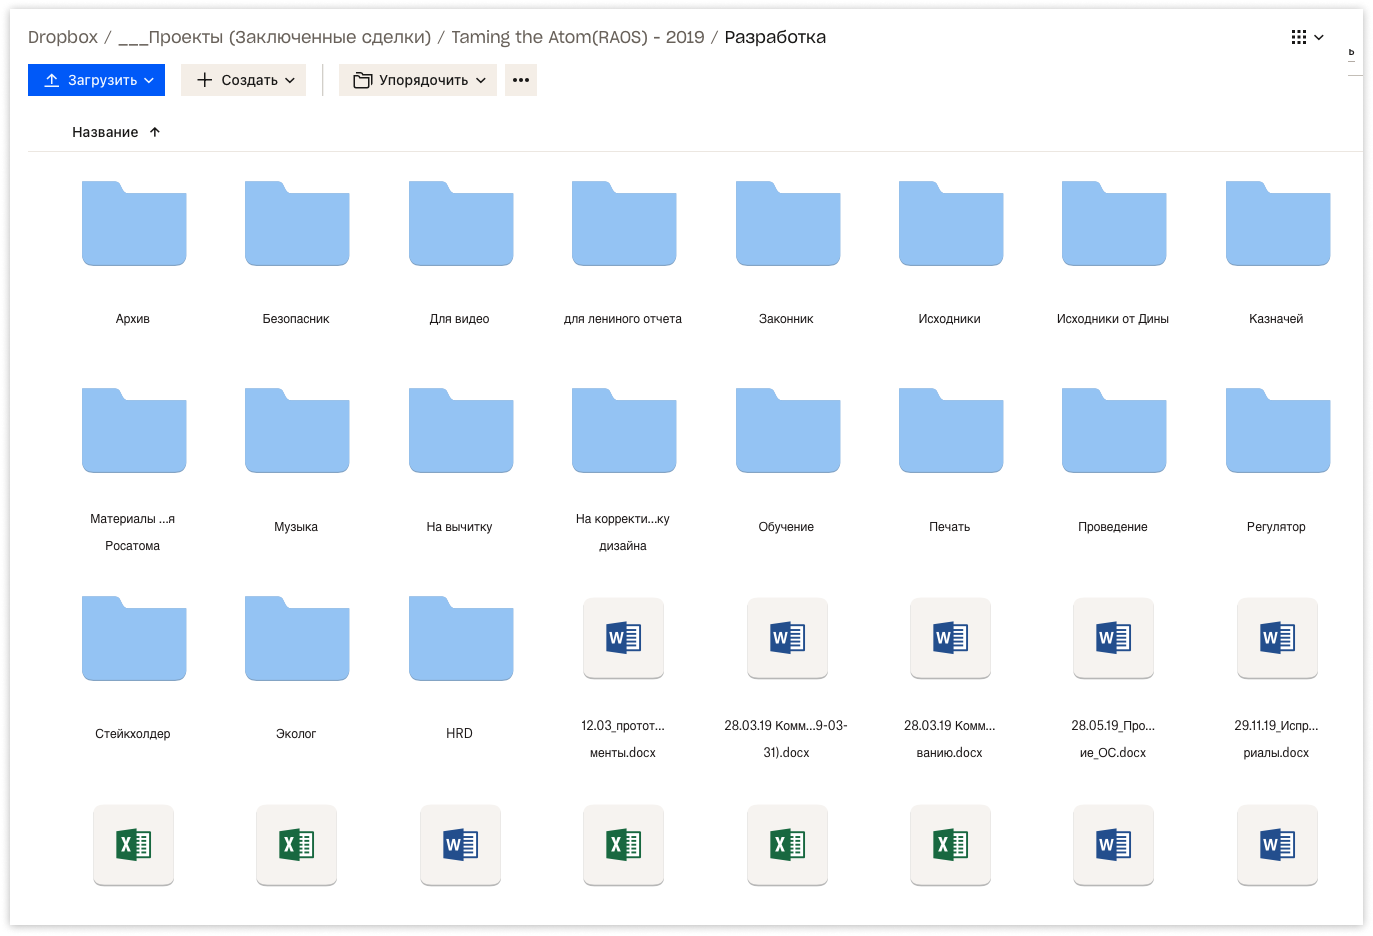This screenshot has height=936, width=1373.
Task: Open the Законник folder icon
Action: pyautogui.click(x=788, y=223)
